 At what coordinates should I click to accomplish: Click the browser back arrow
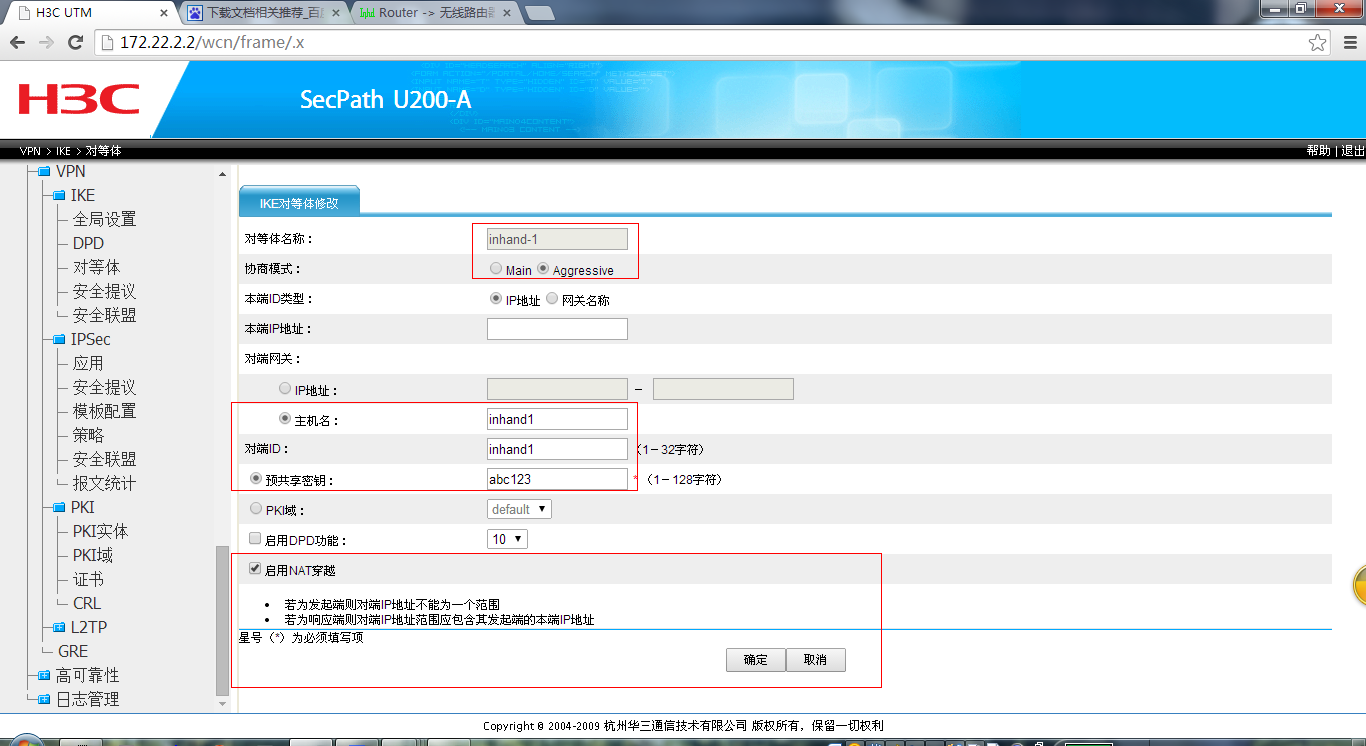click(17, 42)
